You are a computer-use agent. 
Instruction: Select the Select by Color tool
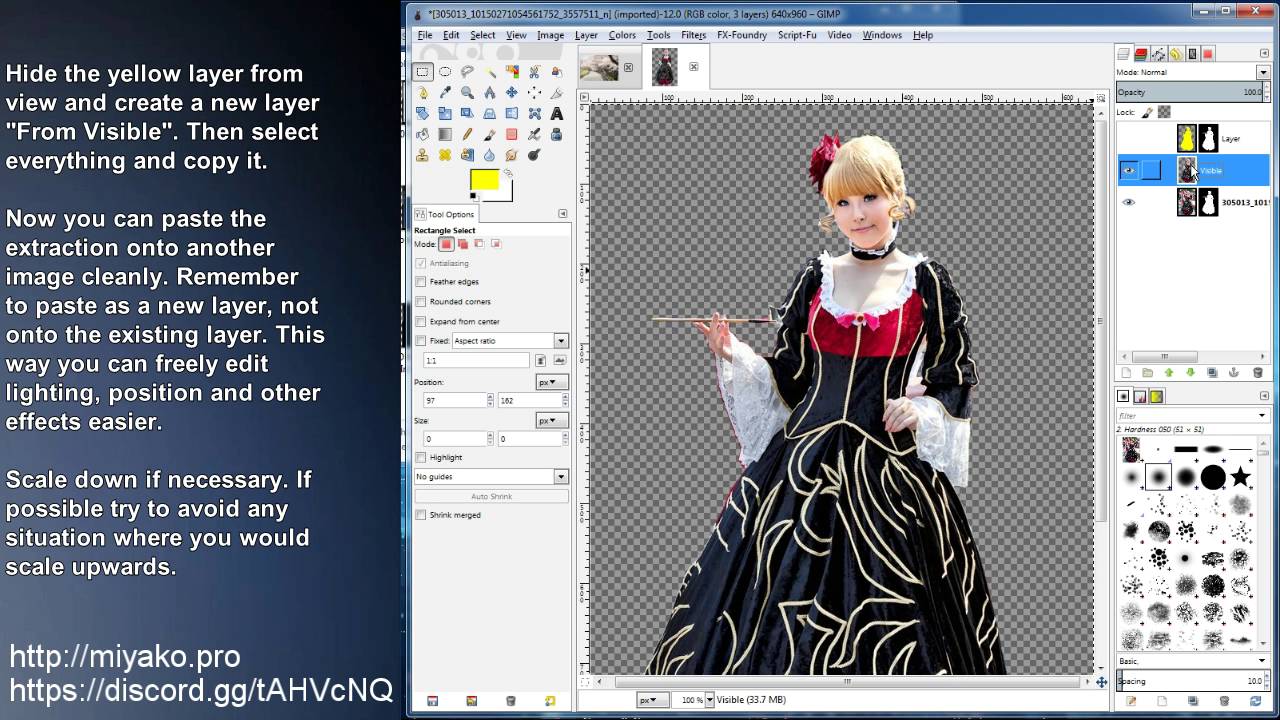point(512,71)
